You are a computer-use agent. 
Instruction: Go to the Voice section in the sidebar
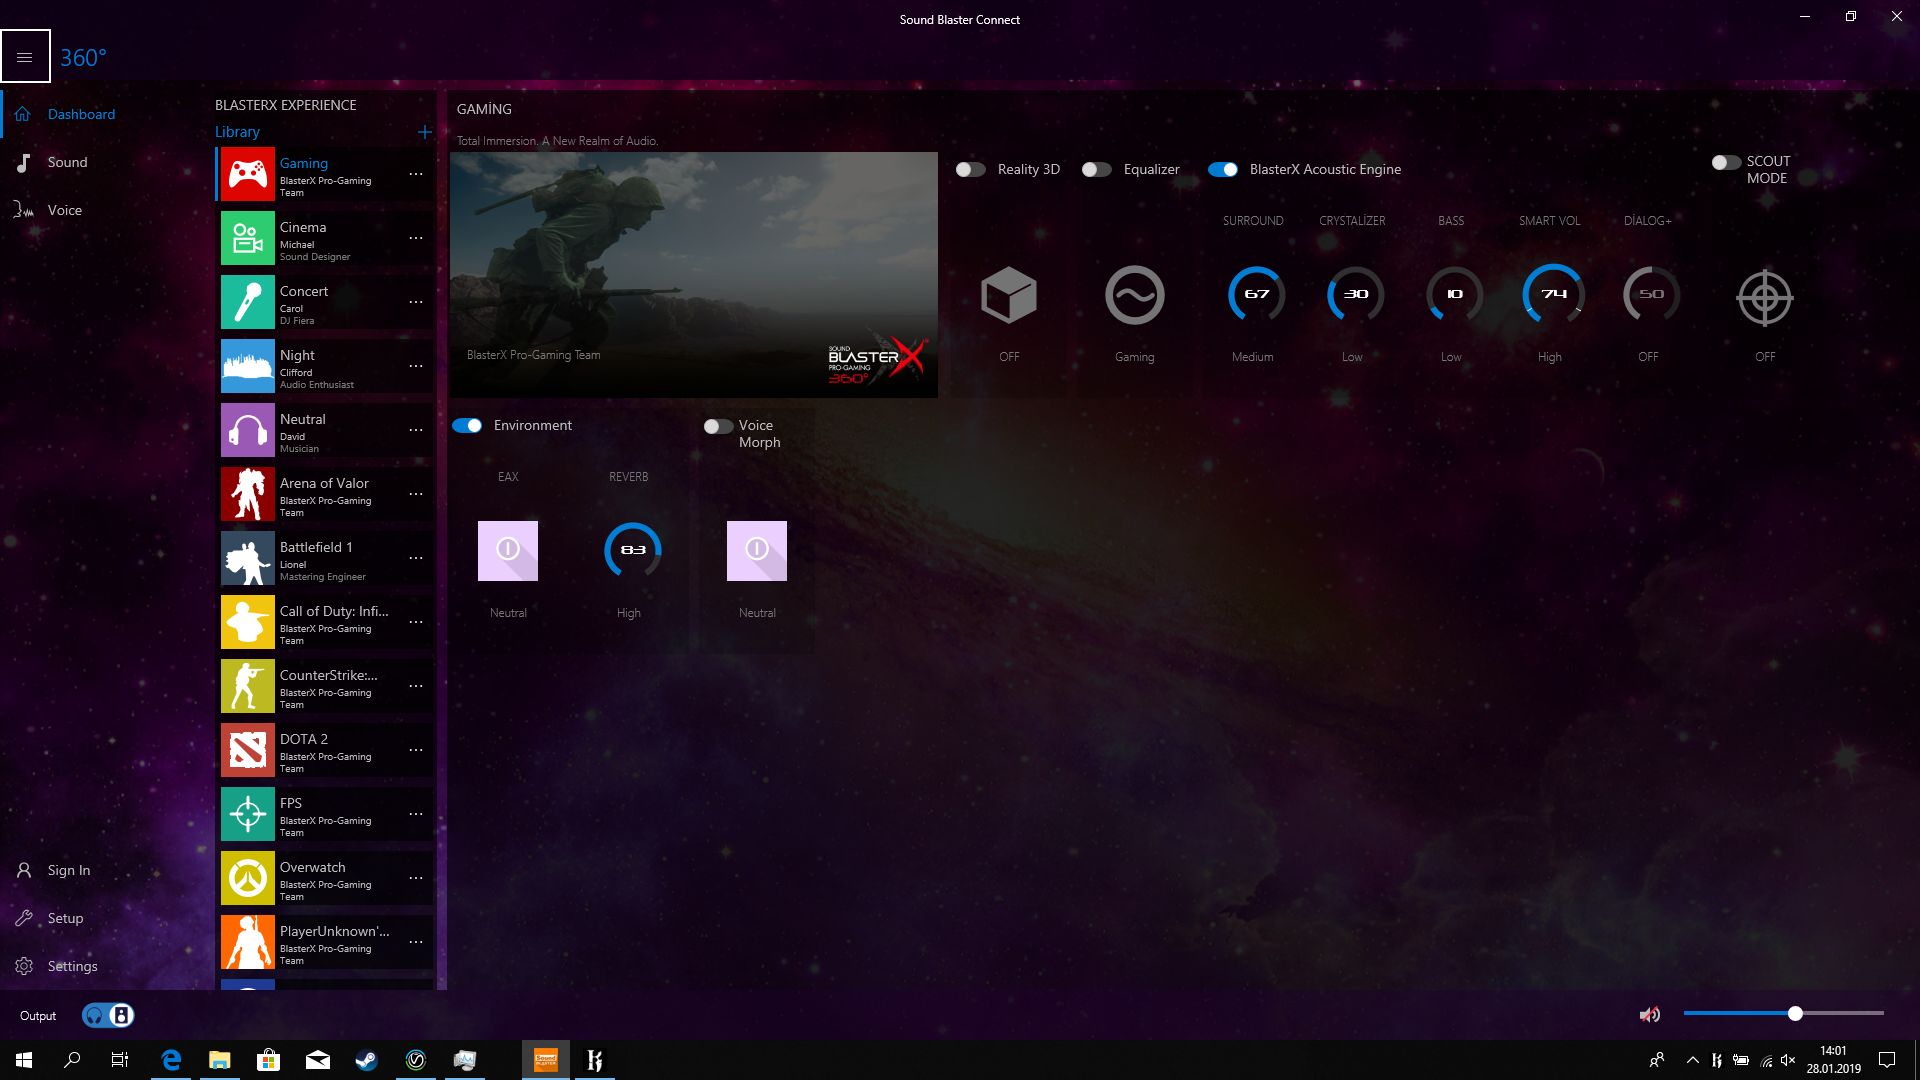tap(64, 210)
